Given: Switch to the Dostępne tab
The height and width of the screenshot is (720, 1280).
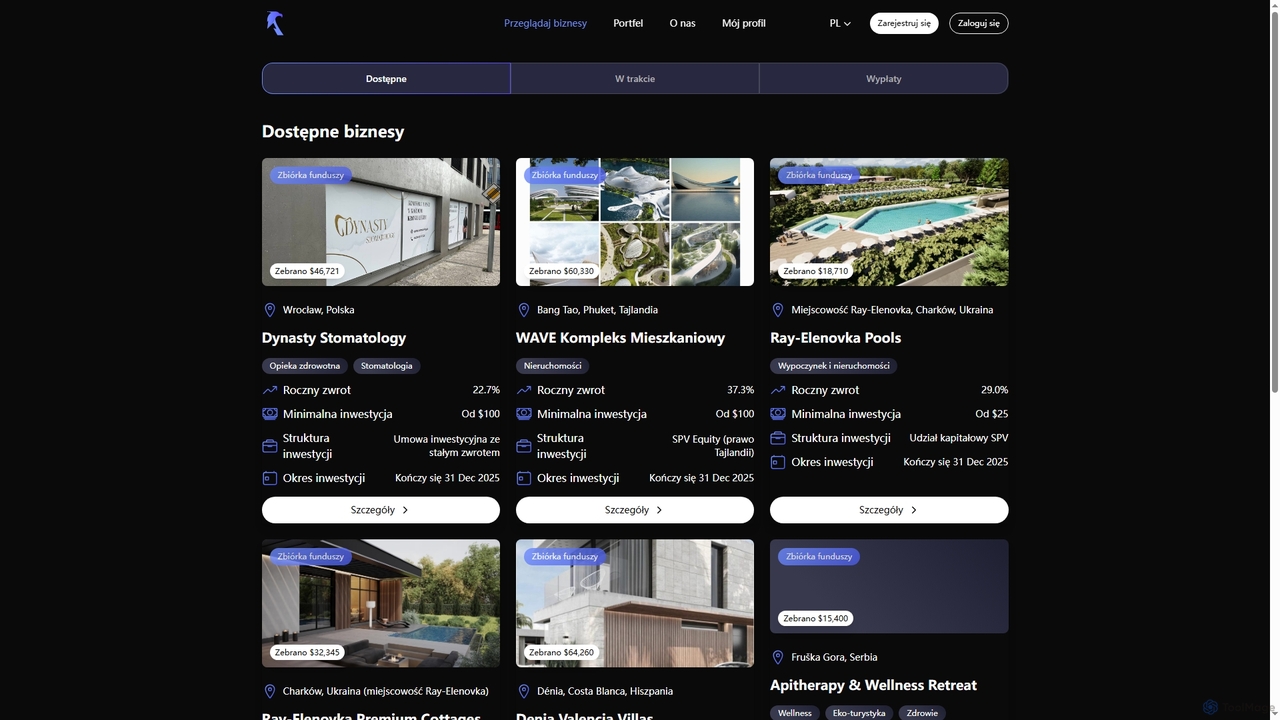Looking at the screenshot, I should pos(386,78).
